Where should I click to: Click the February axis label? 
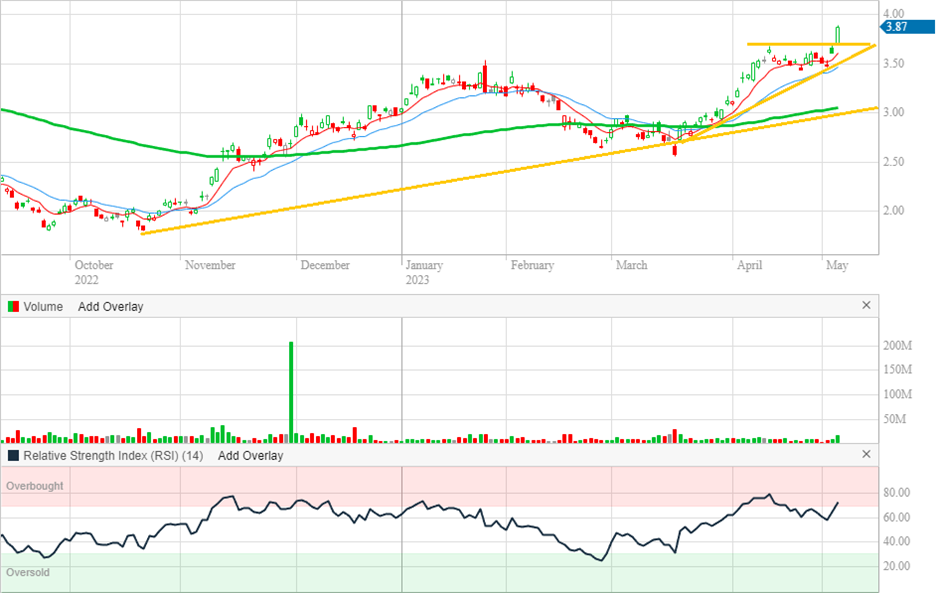(x=532, y=265)
